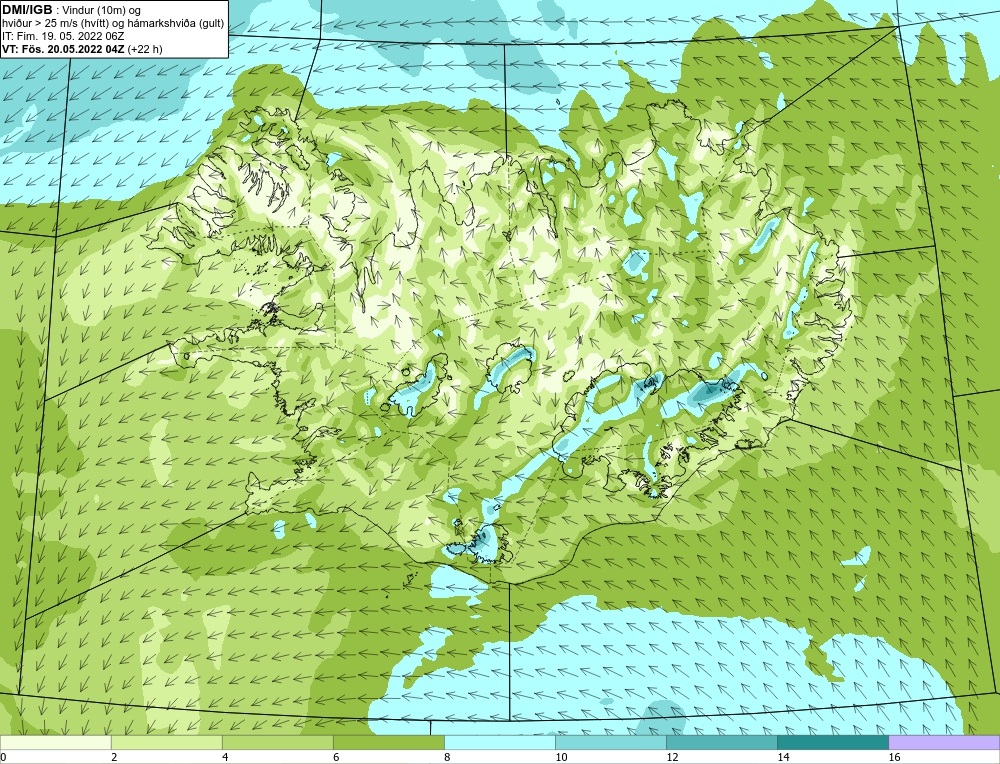
Task: Click the 8–10 m/s light cyan legend swatch
Action: tap(499, 742)
